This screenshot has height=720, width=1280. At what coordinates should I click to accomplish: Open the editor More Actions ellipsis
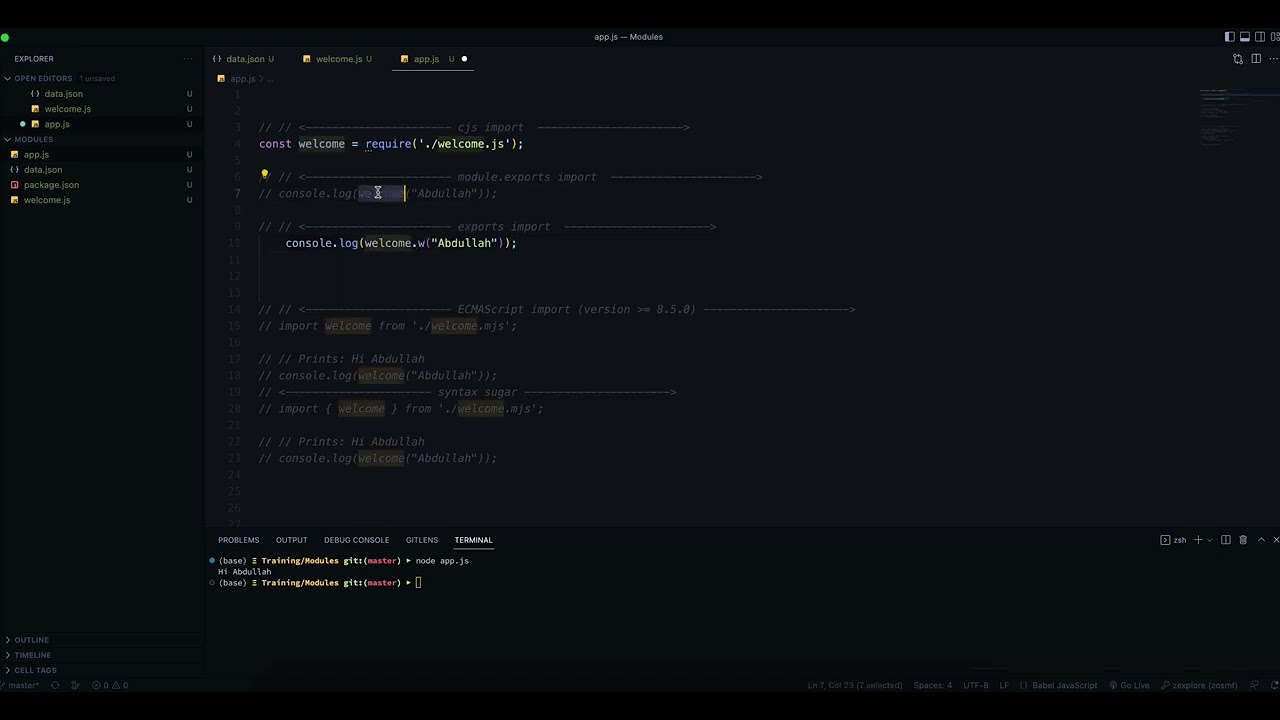pyautogui.click(x=1273, y=59)
